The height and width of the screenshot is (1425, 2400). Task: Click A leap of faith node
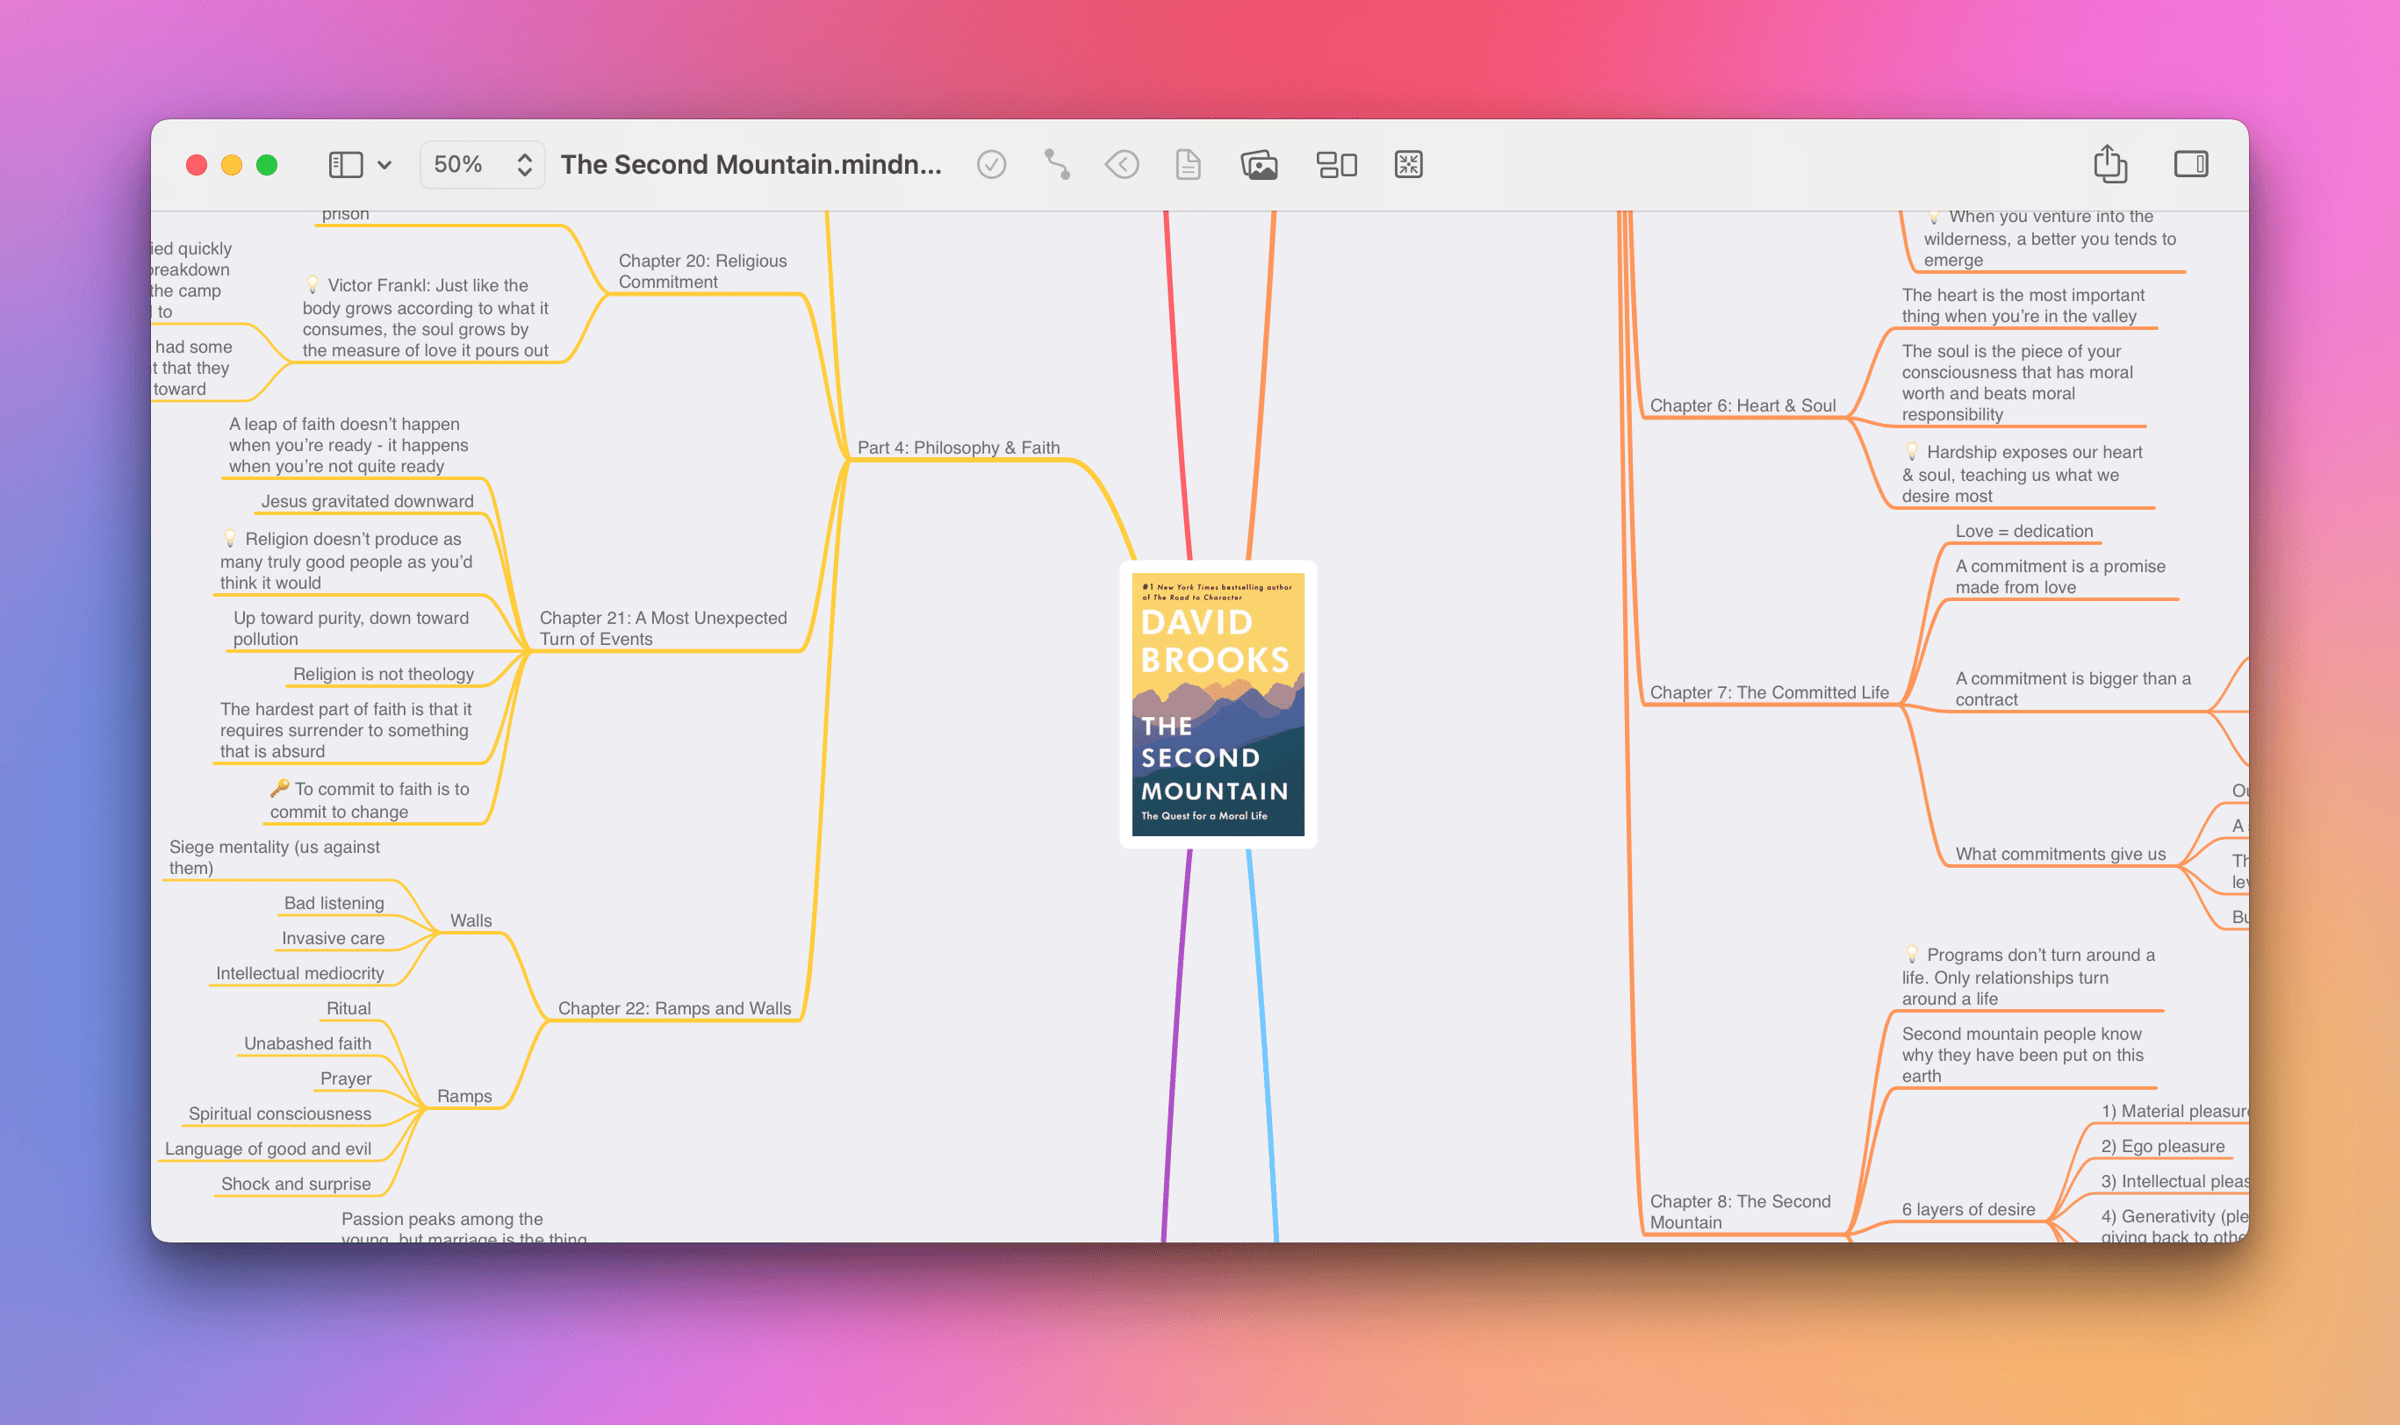tap(348, 445)
